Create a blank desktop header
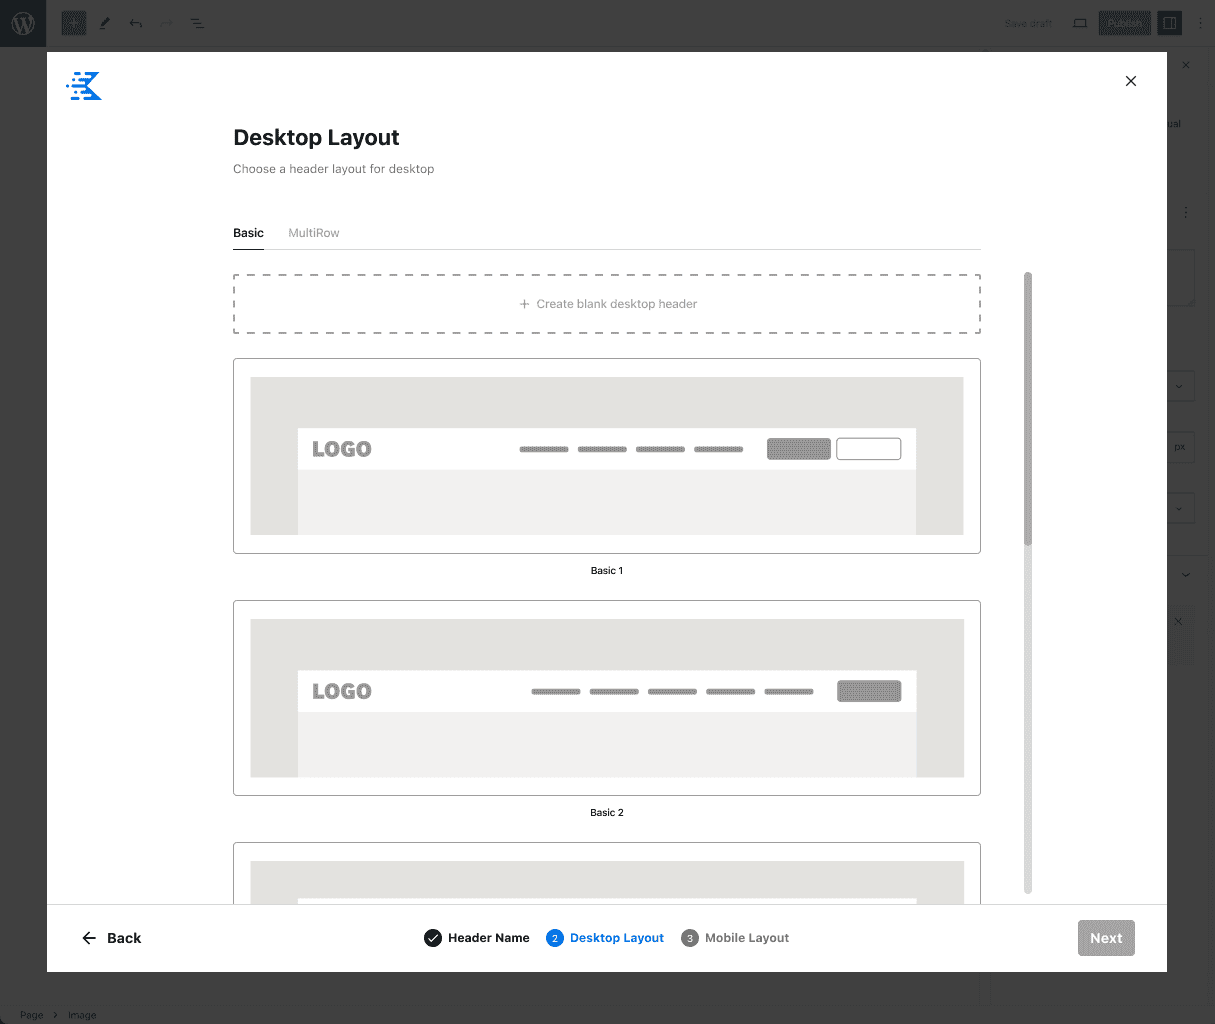 pos(606,303)
